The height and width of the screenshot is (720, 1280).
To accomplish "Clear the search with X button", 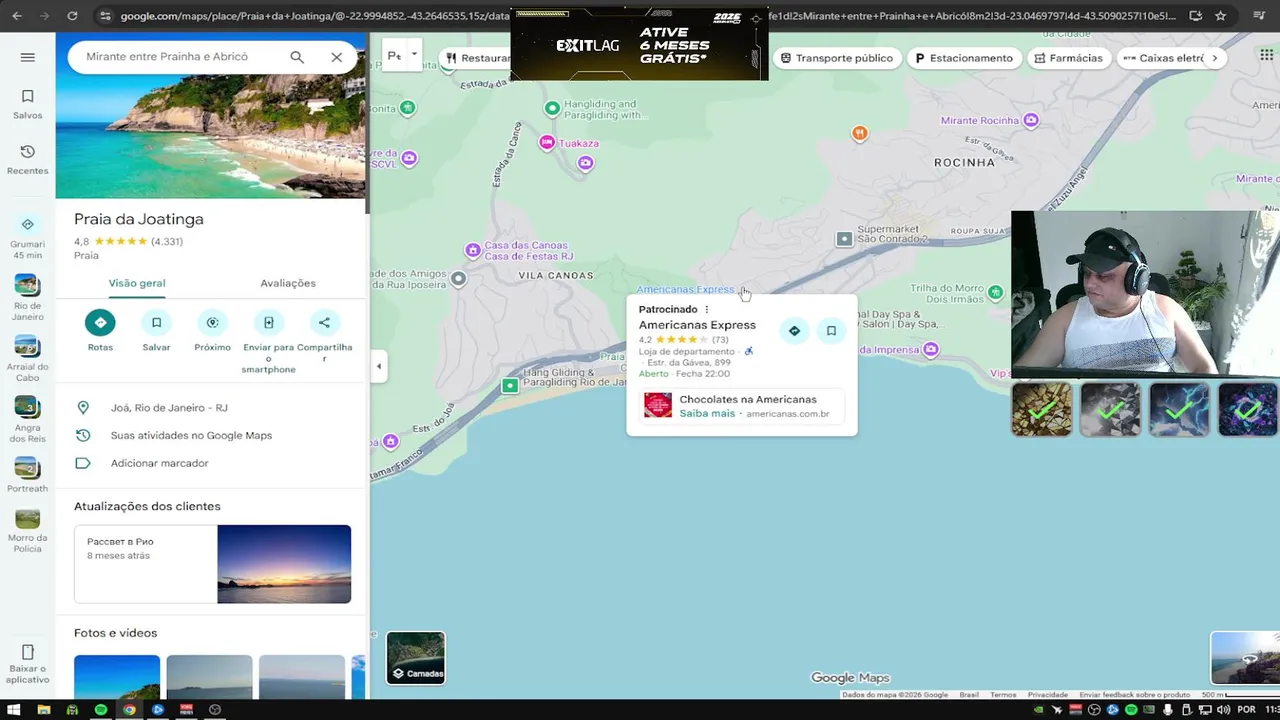I will coord(337,57).
